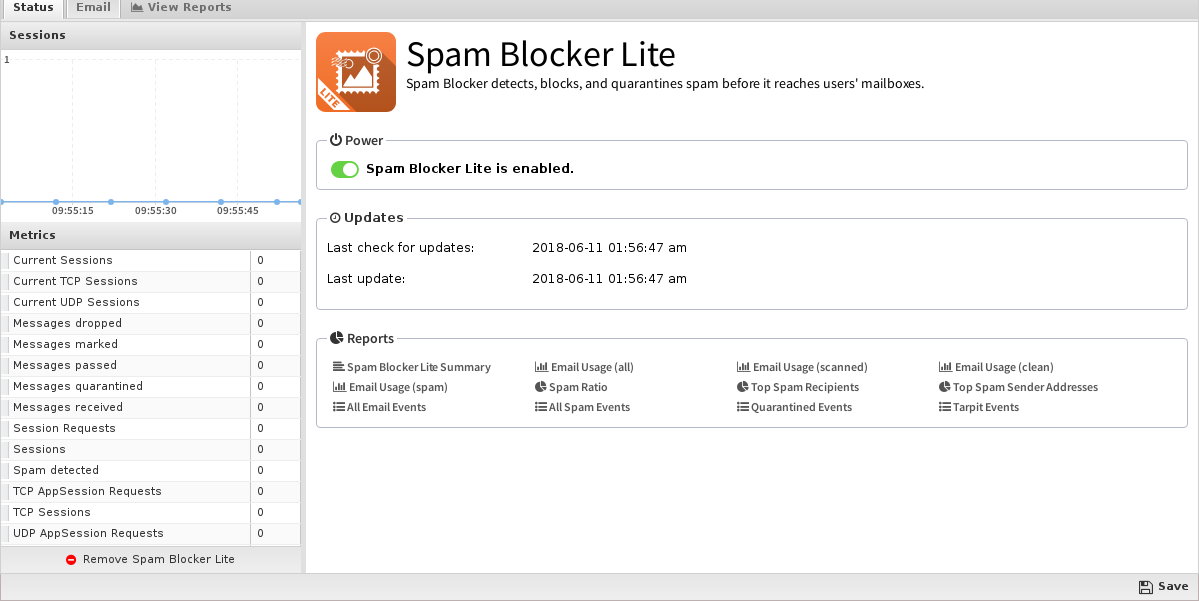Click the pie chart icon for Spam Ratio

coord(541,387)
